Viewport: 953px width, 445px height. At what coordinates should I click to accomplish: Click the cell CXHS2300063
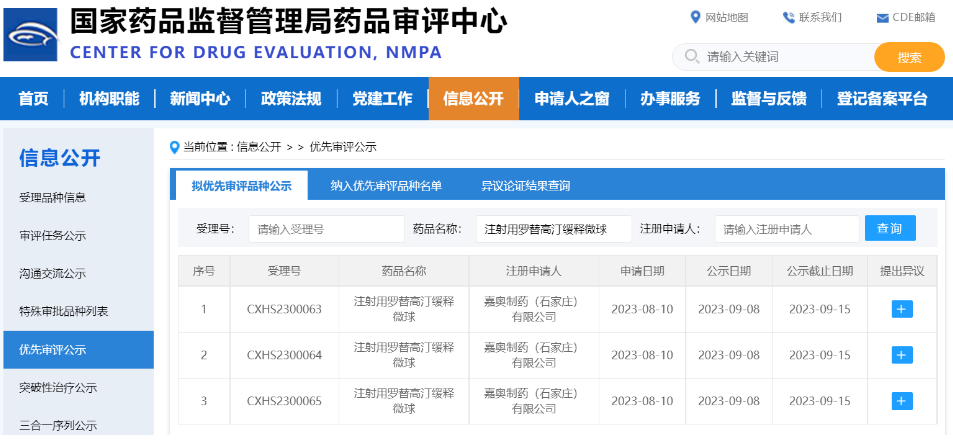click(284, 309)
